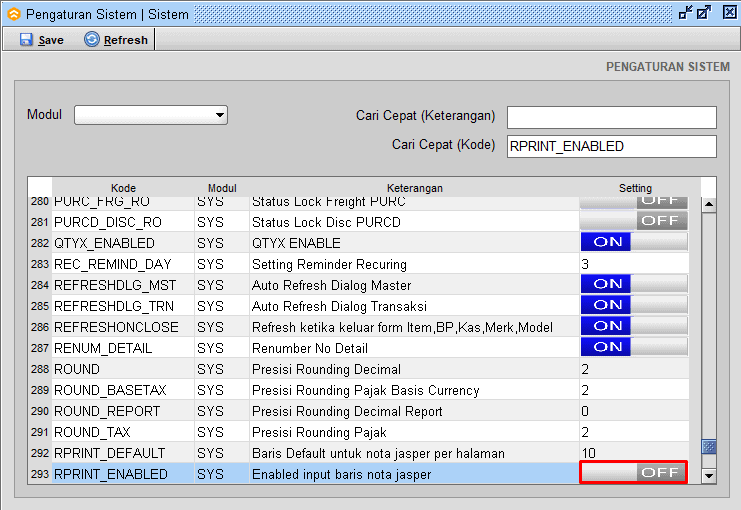Screen dimensions: 741x510
Task: Select the REC_REMIND_DAY code cell
Action: [123, 264]
